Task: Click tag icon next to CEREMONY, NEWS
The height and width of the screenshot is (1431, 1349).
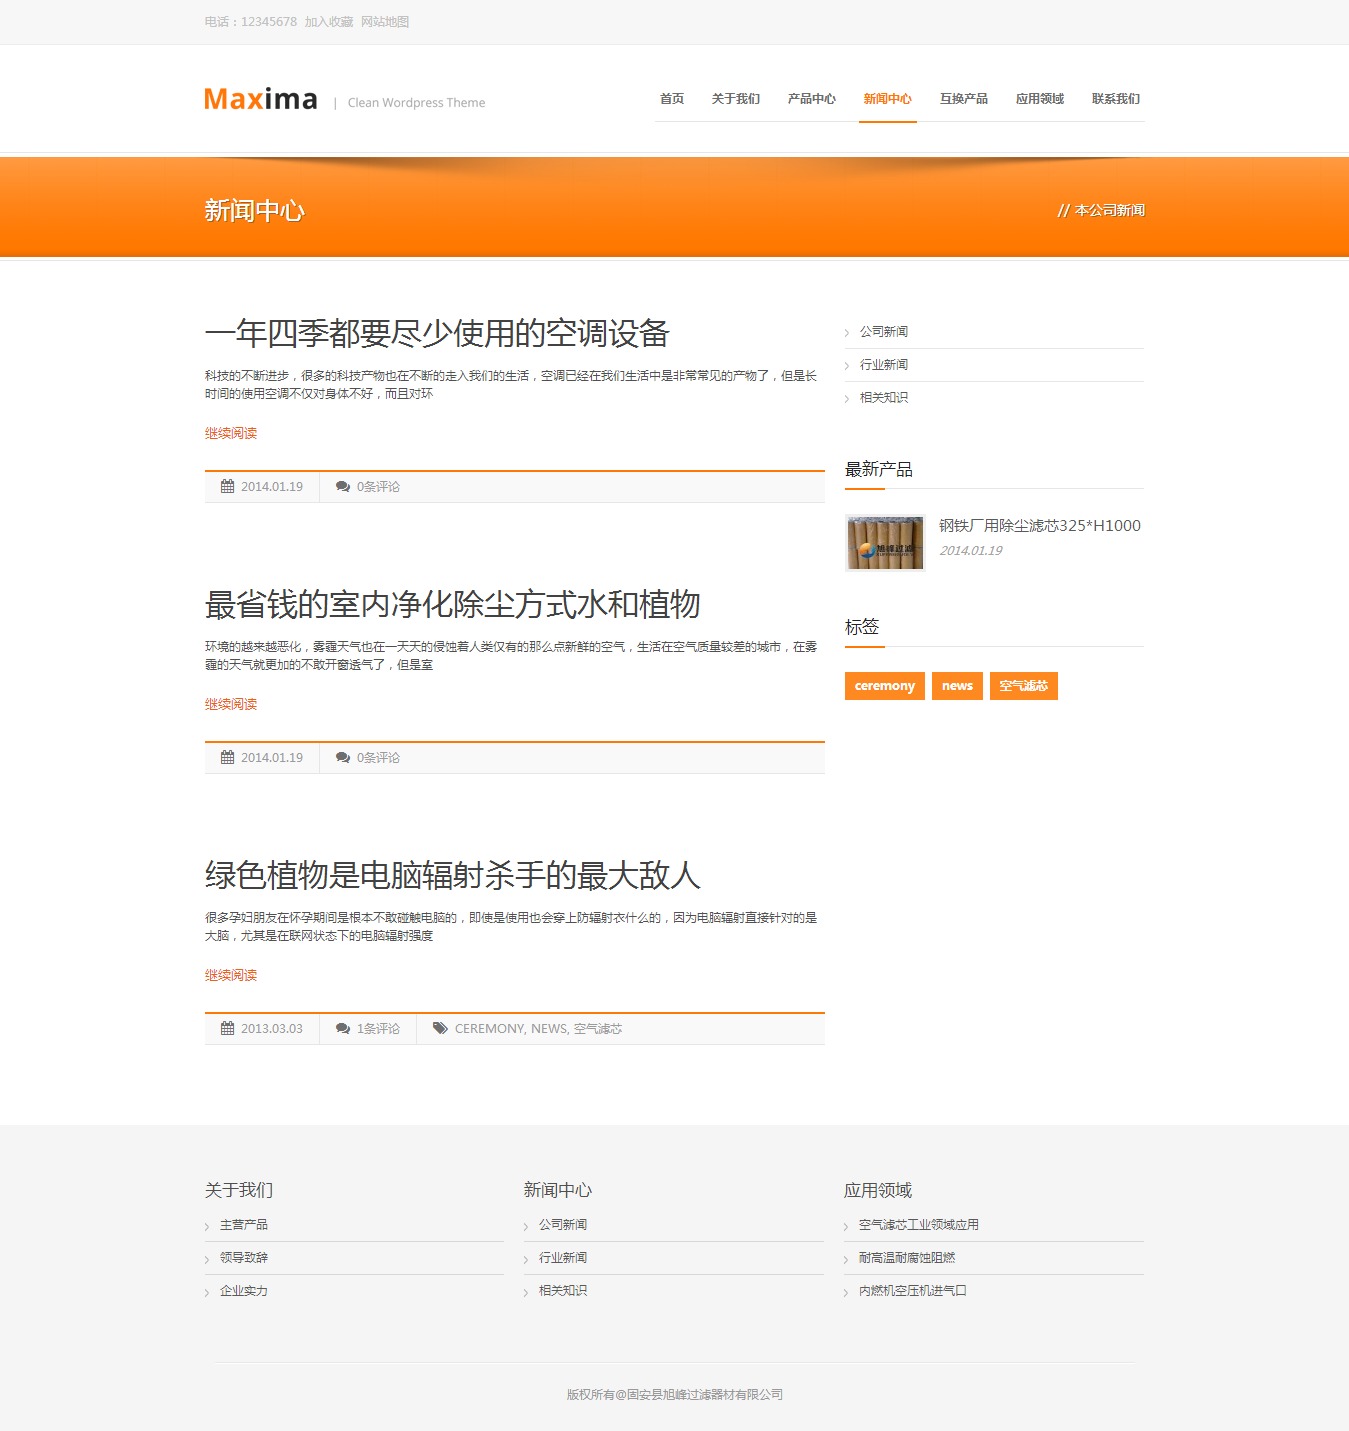Action: click(440, 1029)
